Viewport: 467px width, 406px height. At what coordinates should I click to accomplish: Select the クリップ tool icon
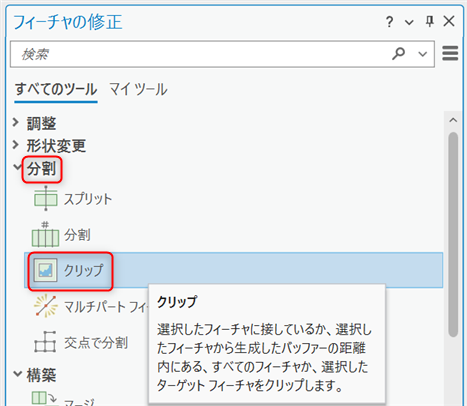pos(46,270)
